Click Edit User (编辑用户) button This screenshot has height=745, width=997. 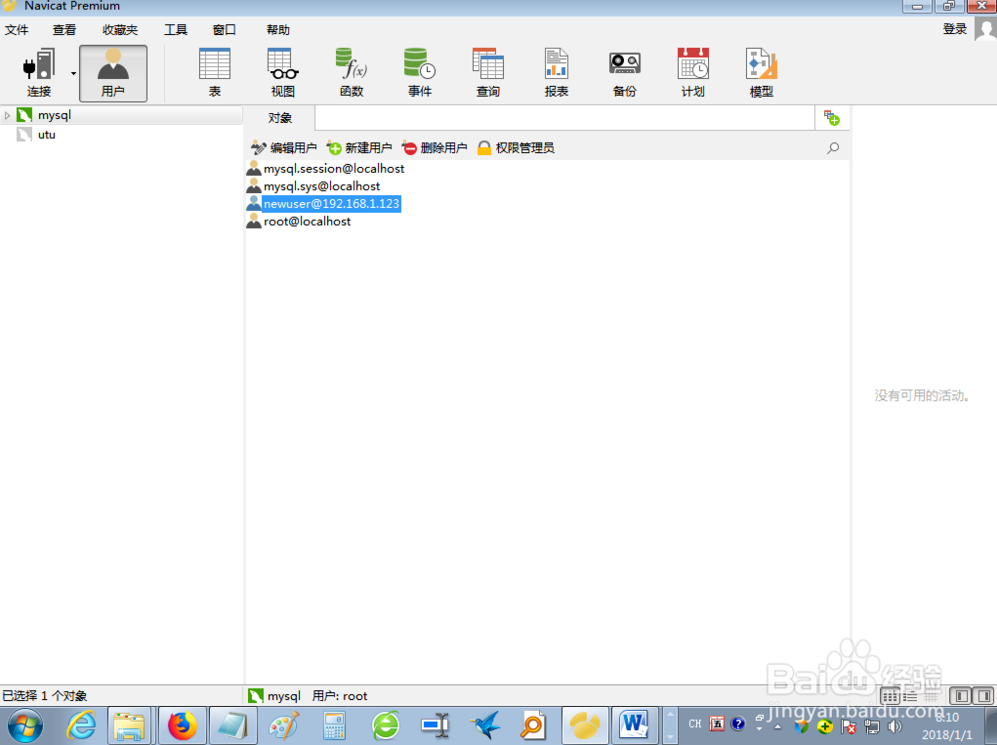point(284,148)
